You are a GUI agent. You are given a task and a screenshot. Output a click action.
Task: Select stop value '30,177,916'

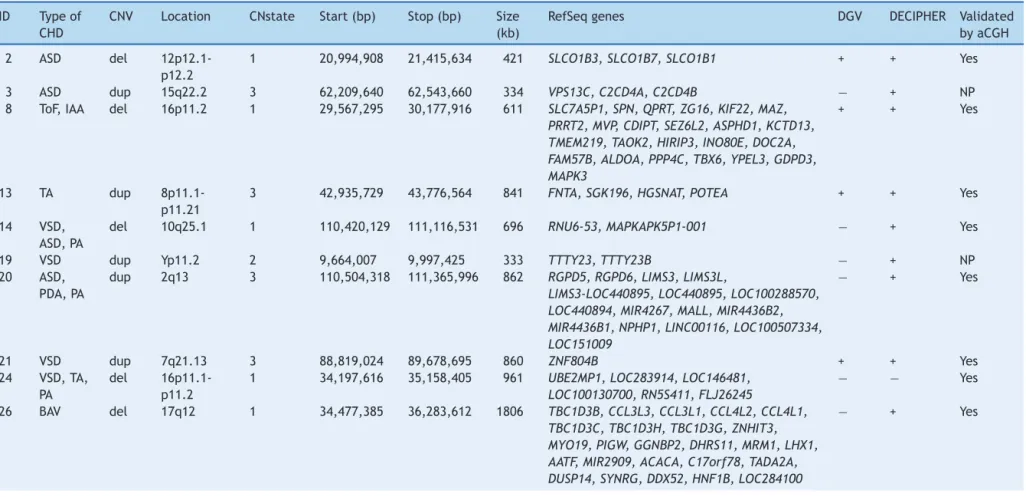[440, 109]
